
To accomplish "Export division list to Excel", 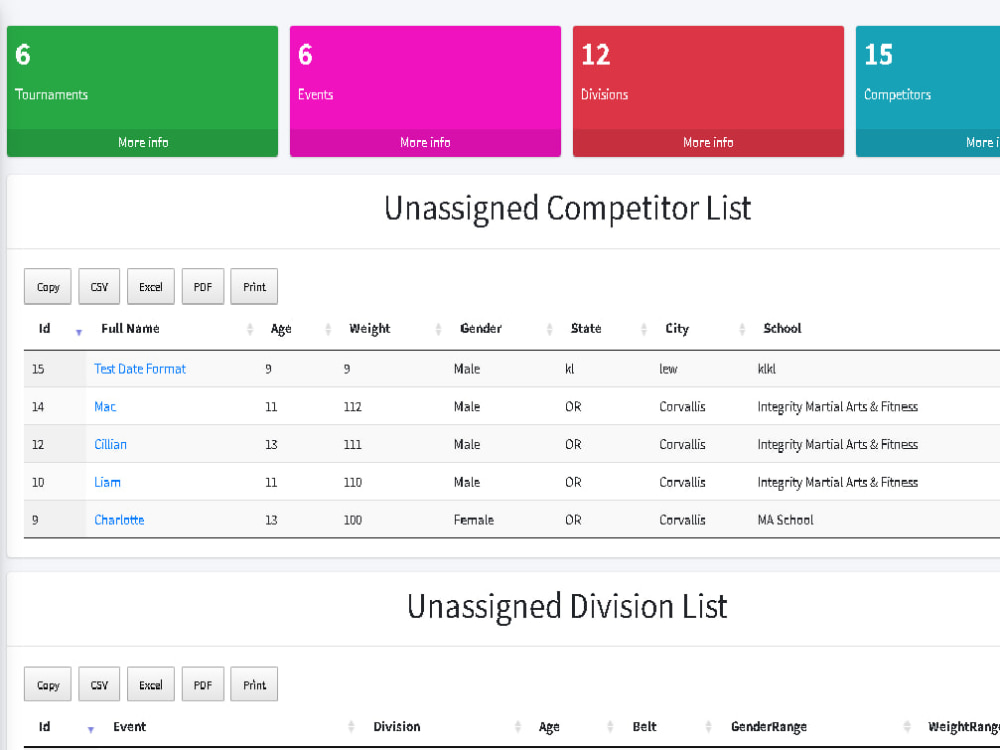I will pyautogui.click(x=151, y=685).
